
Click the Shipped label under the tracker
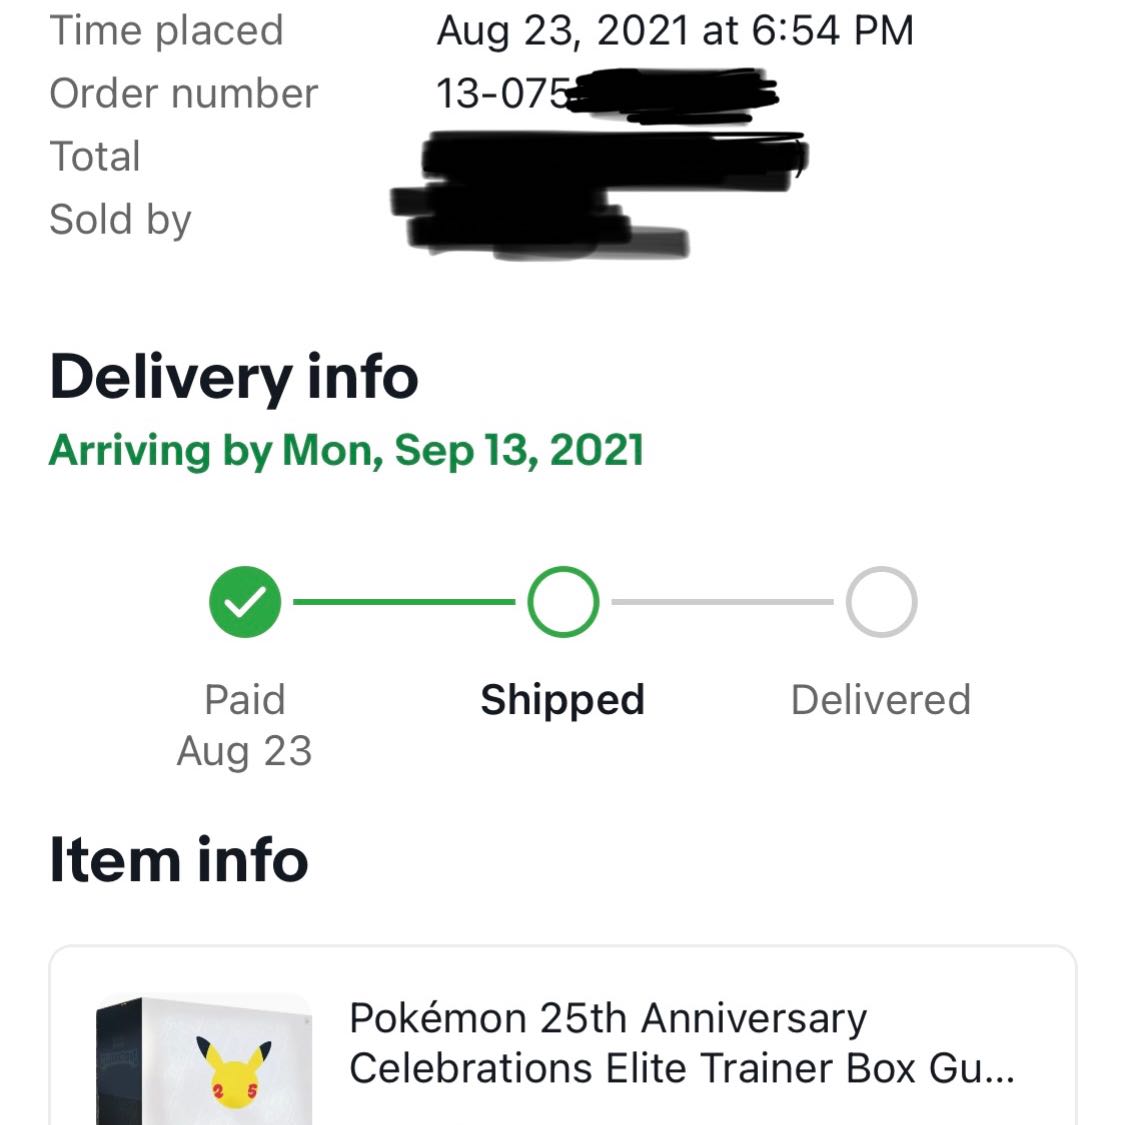[x=562, y=699]
